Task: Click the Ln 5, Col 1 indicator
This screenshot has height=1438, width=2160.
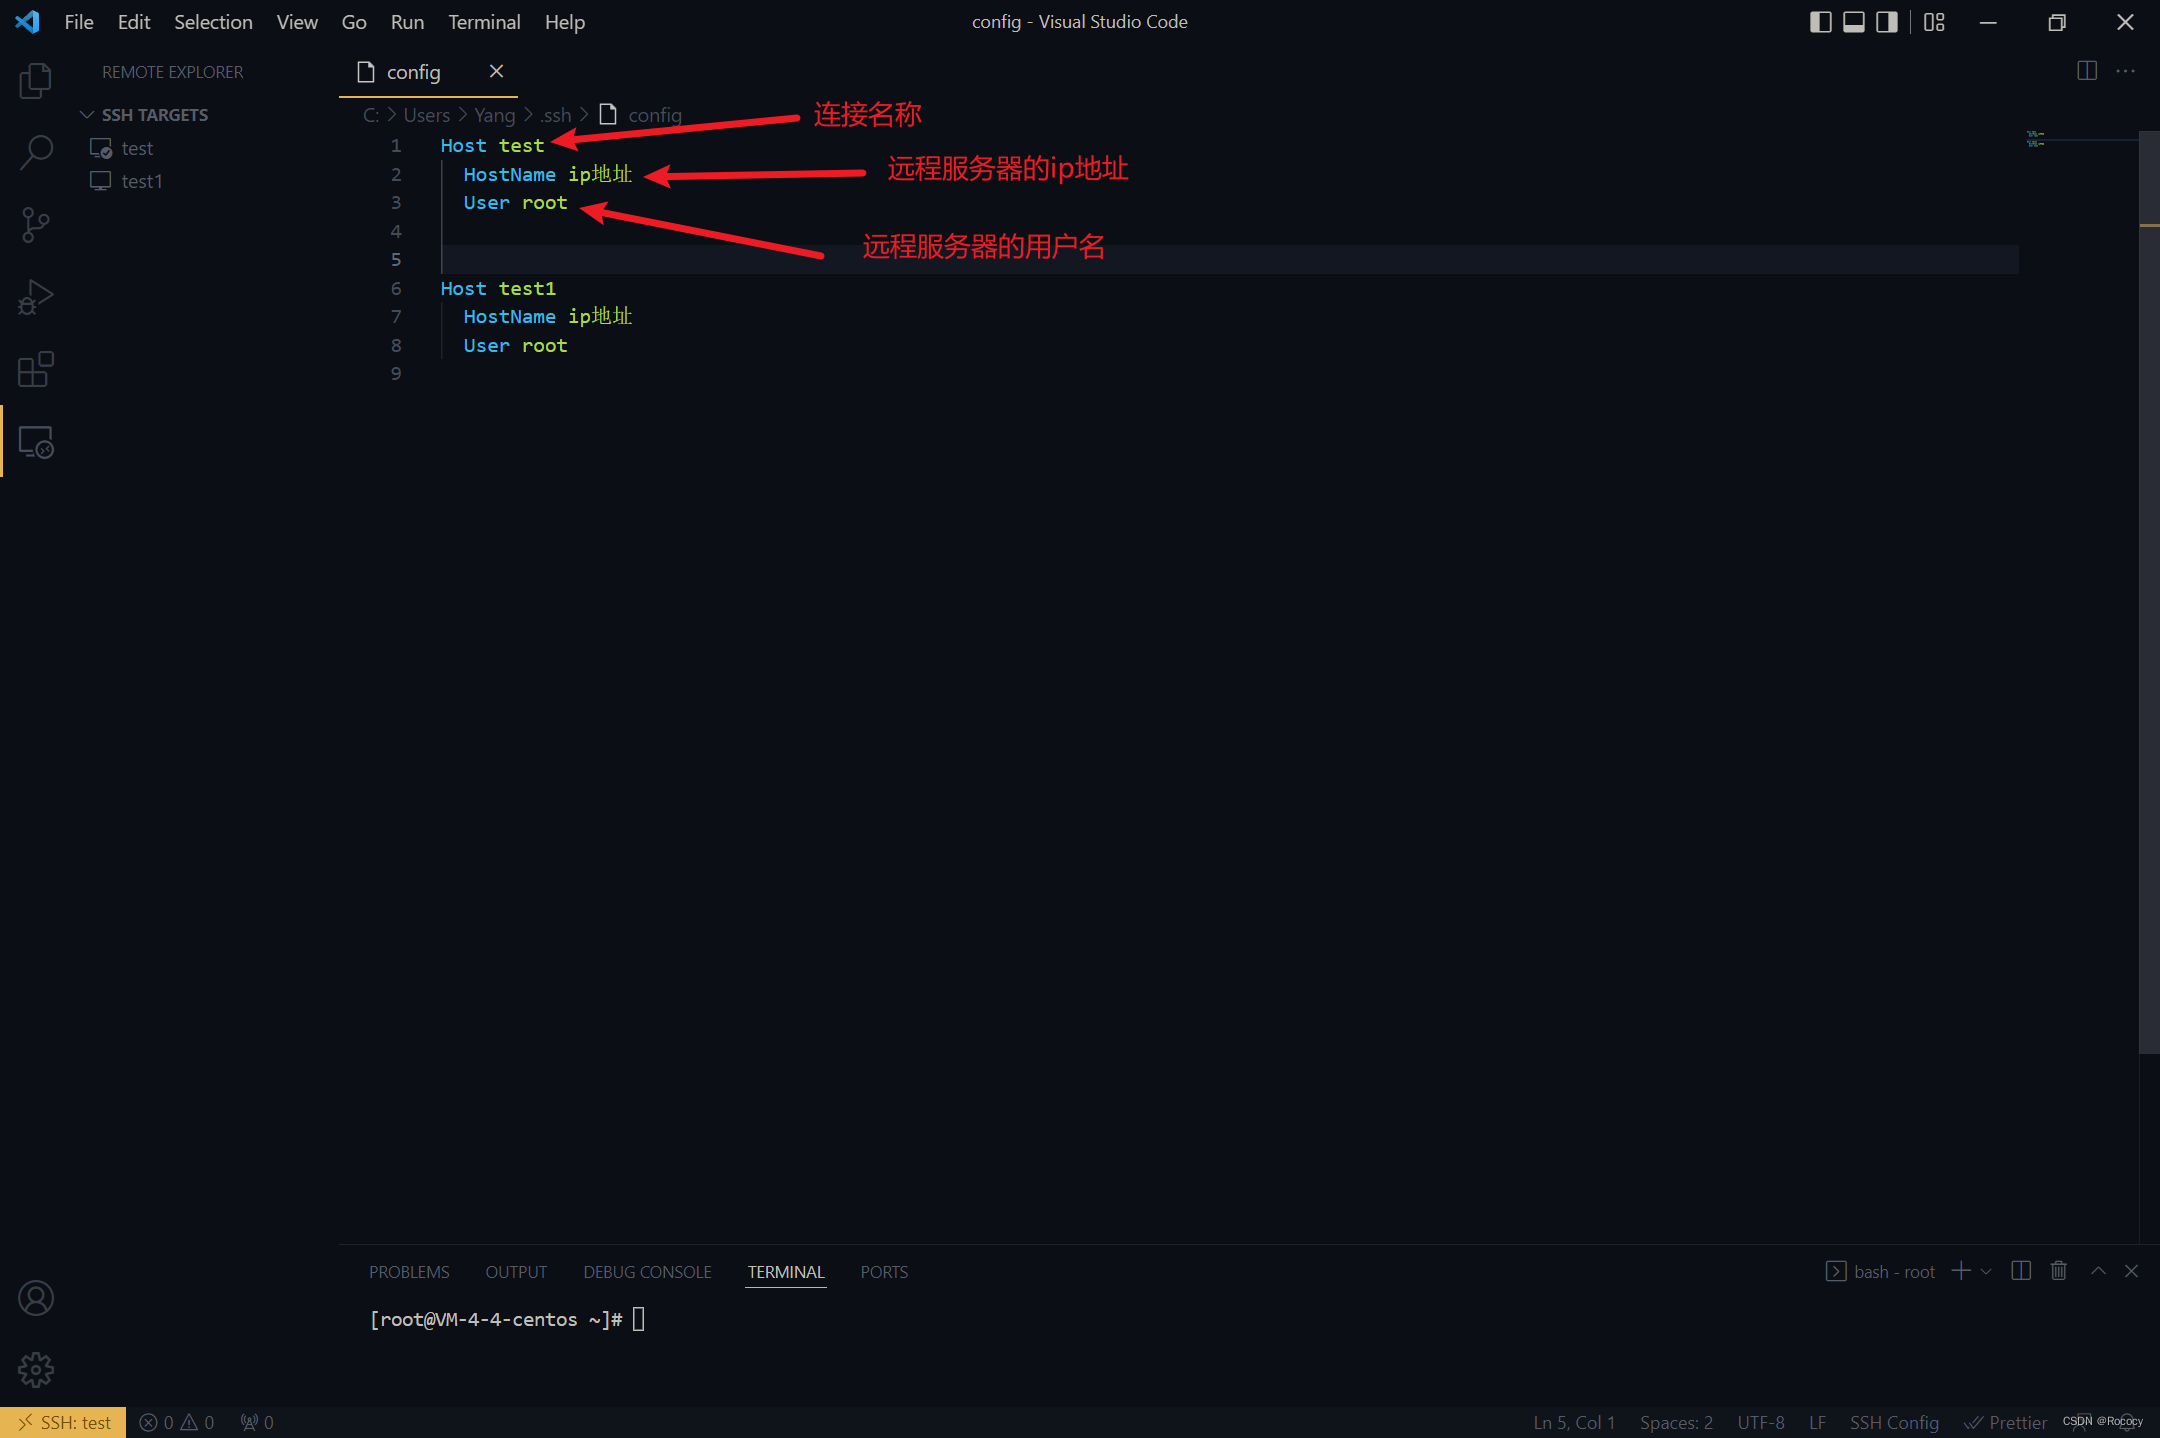Action: (x=1574, y=1422)
